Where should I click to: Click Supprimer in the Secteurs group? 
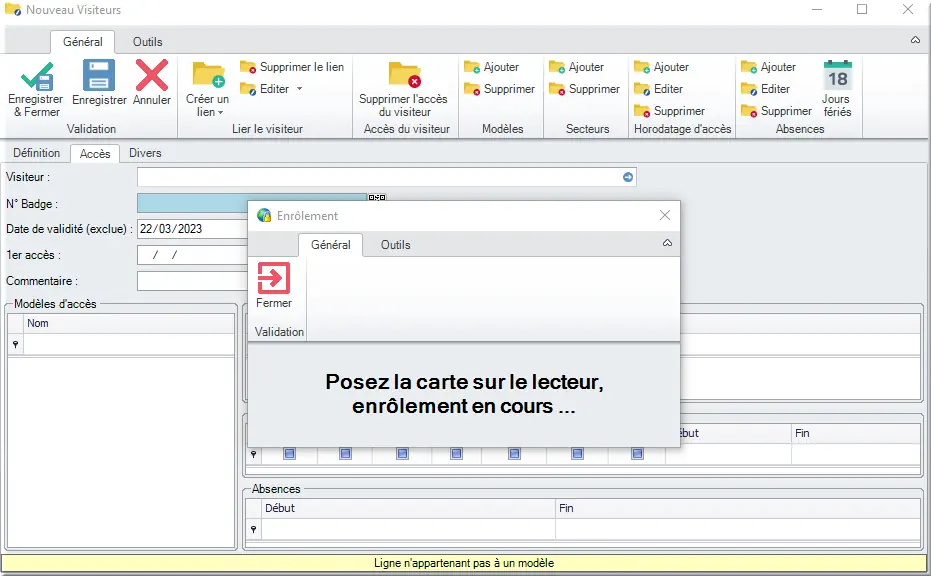click(x=584, y=88)
